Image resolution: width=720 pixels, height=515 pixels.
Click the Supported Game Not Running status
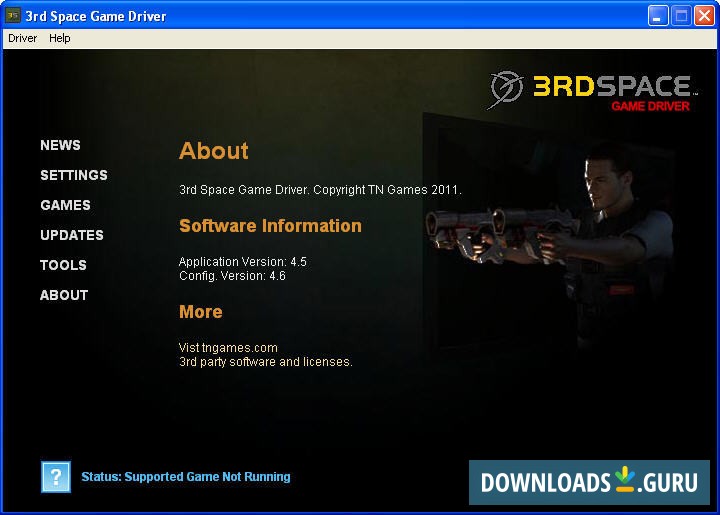coord(186,477)
